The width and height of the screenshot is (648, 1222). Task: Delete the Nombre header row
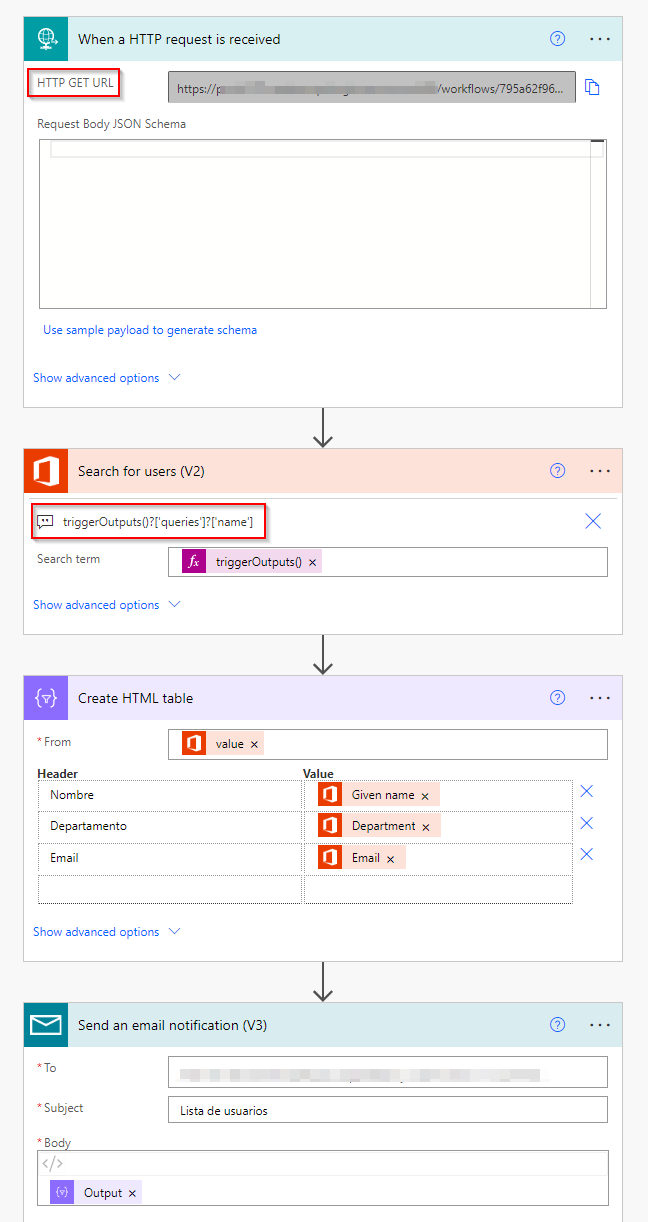587,791
